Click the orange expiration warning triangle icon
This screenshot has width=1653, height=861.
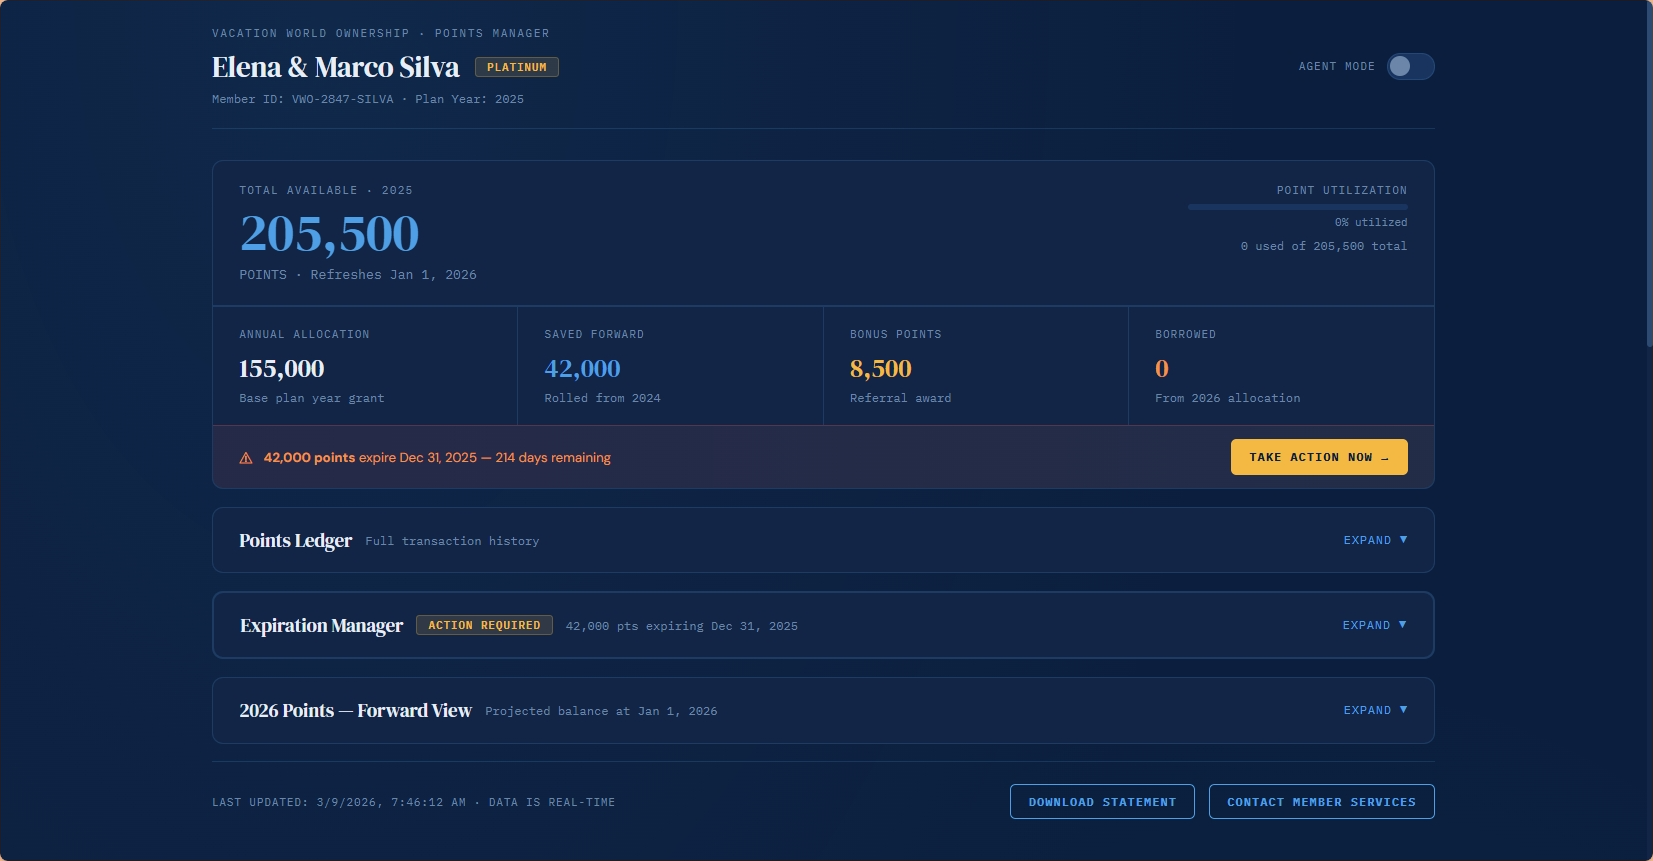246,458
